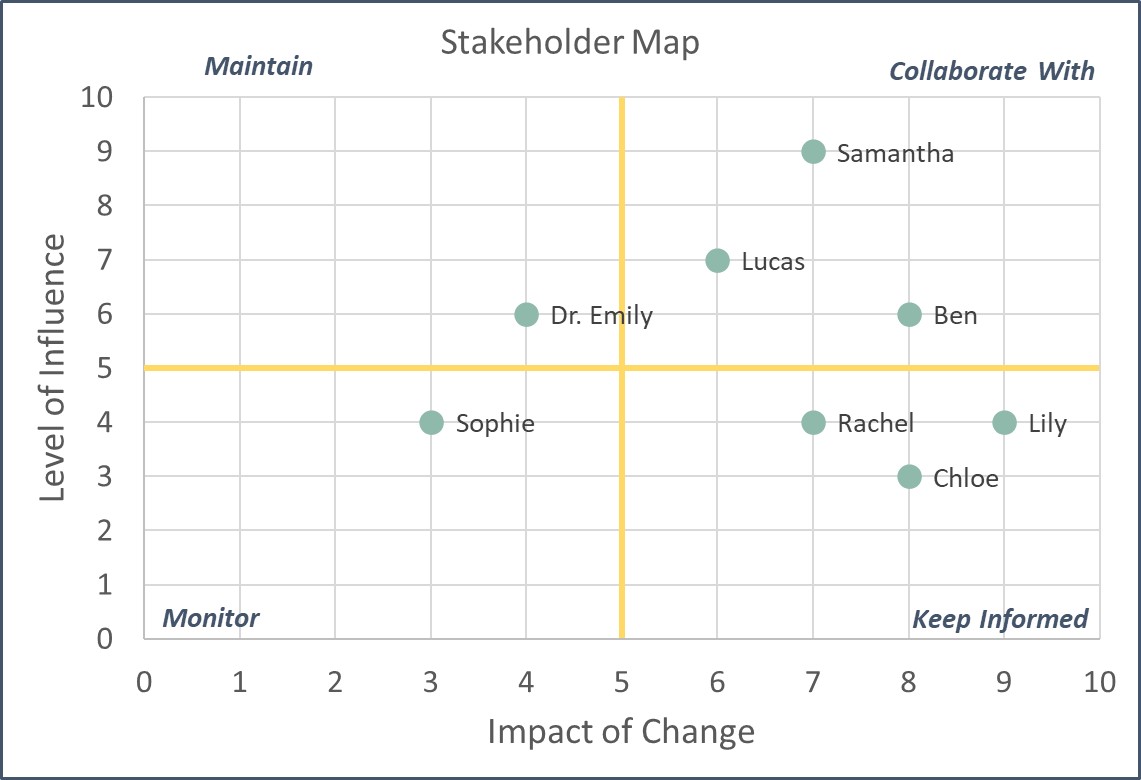Select the Chloe data point marker

coord(909,477)
